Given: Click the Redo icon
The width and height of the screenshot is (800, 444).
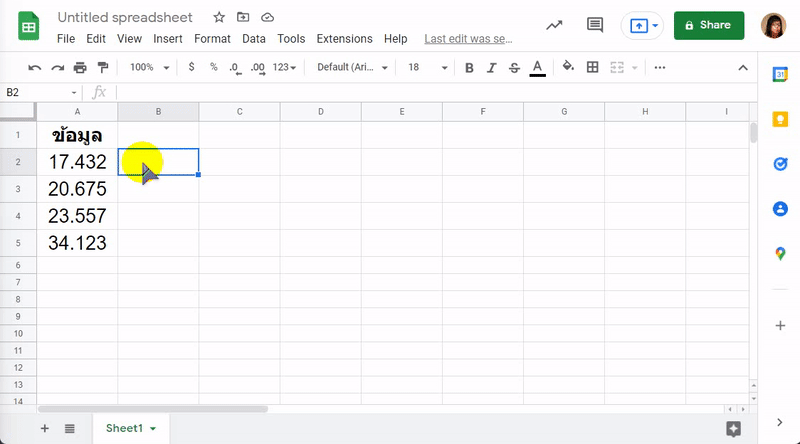Looking at the screenshot, I should click(x=57, y=67).
